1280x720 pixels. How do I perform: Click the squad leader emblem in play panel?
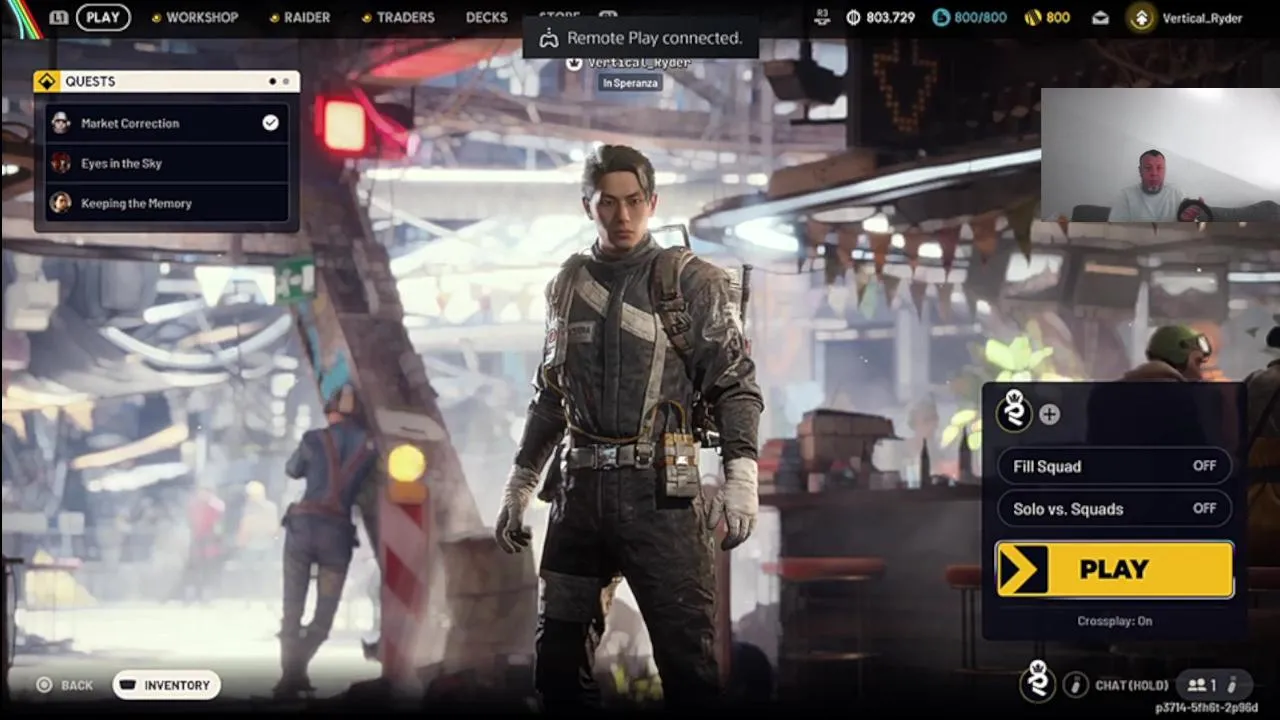coord(1014,411)
